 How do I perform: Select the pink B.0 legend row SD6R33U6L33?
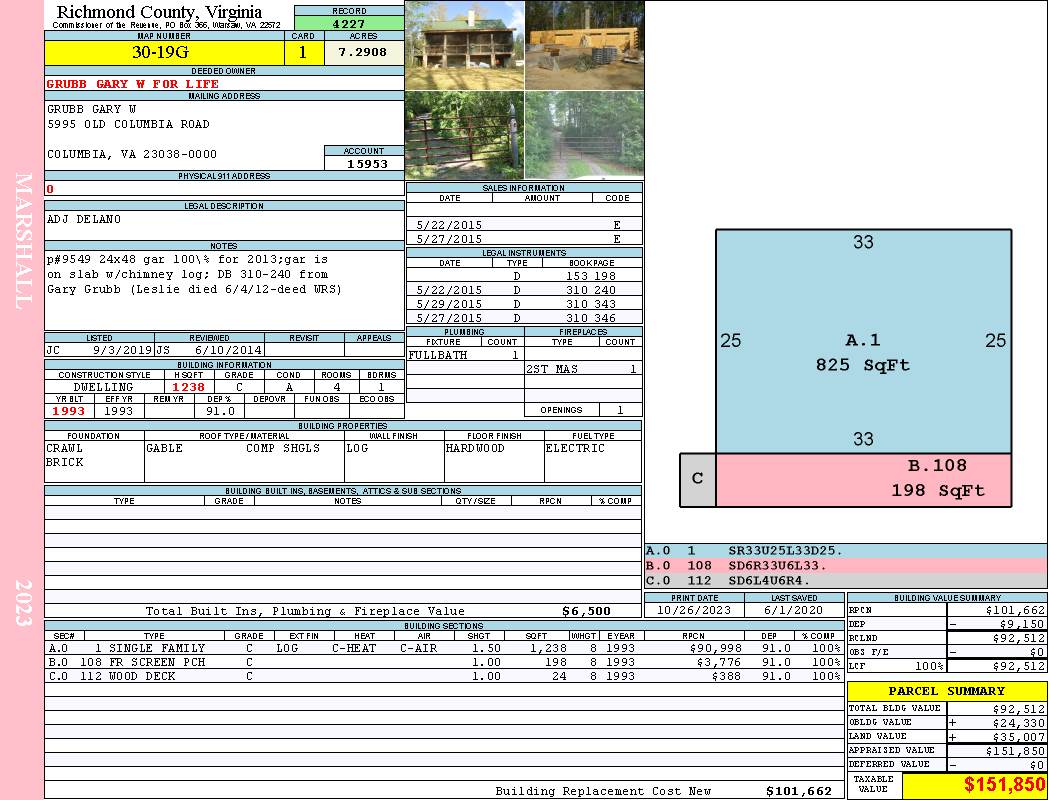click(845, 566)
